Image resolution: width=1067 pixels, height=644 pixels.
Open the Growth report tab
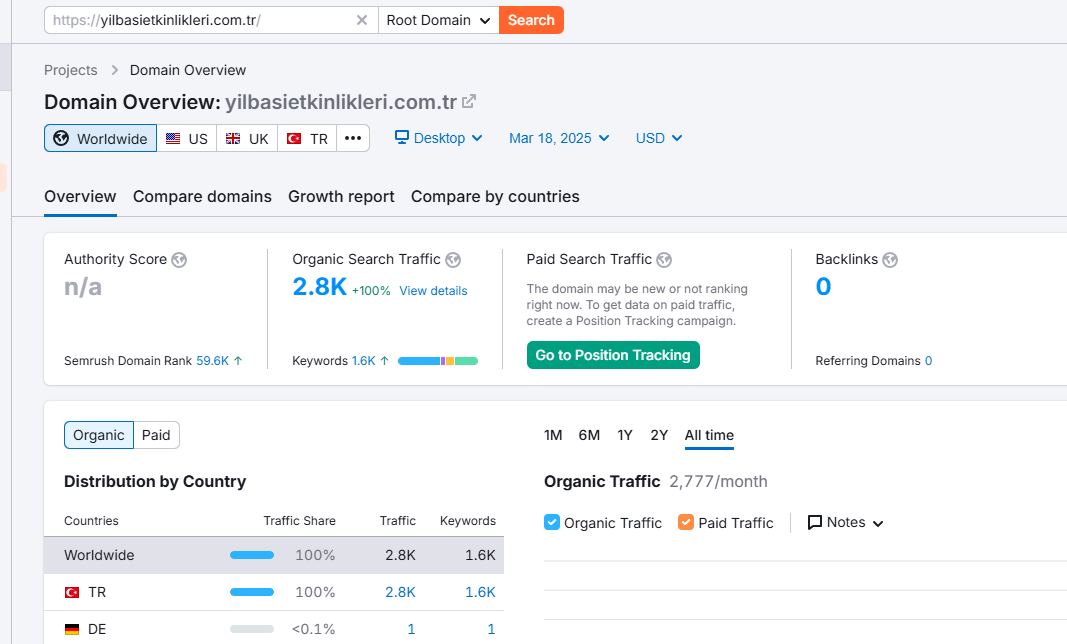pos(341,197)
